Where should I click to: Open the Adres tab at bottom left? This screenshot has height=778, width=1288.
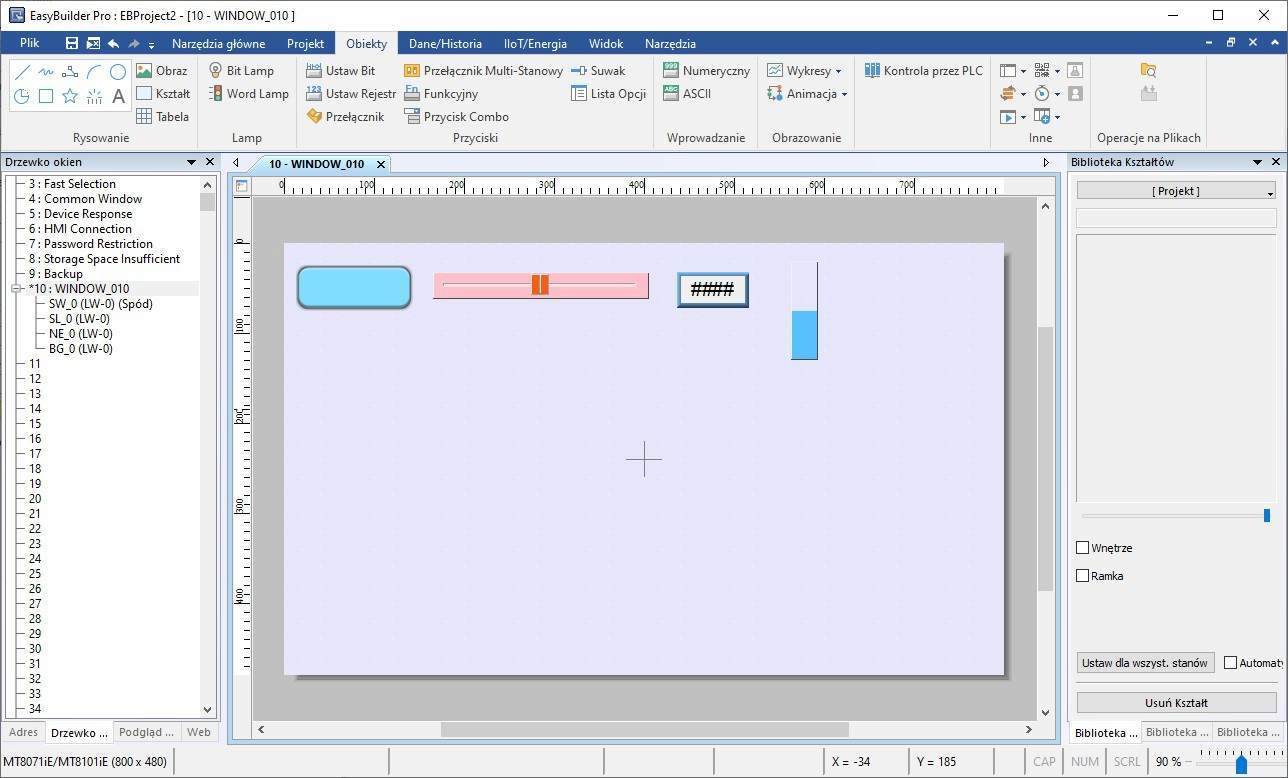coord(23,733)
